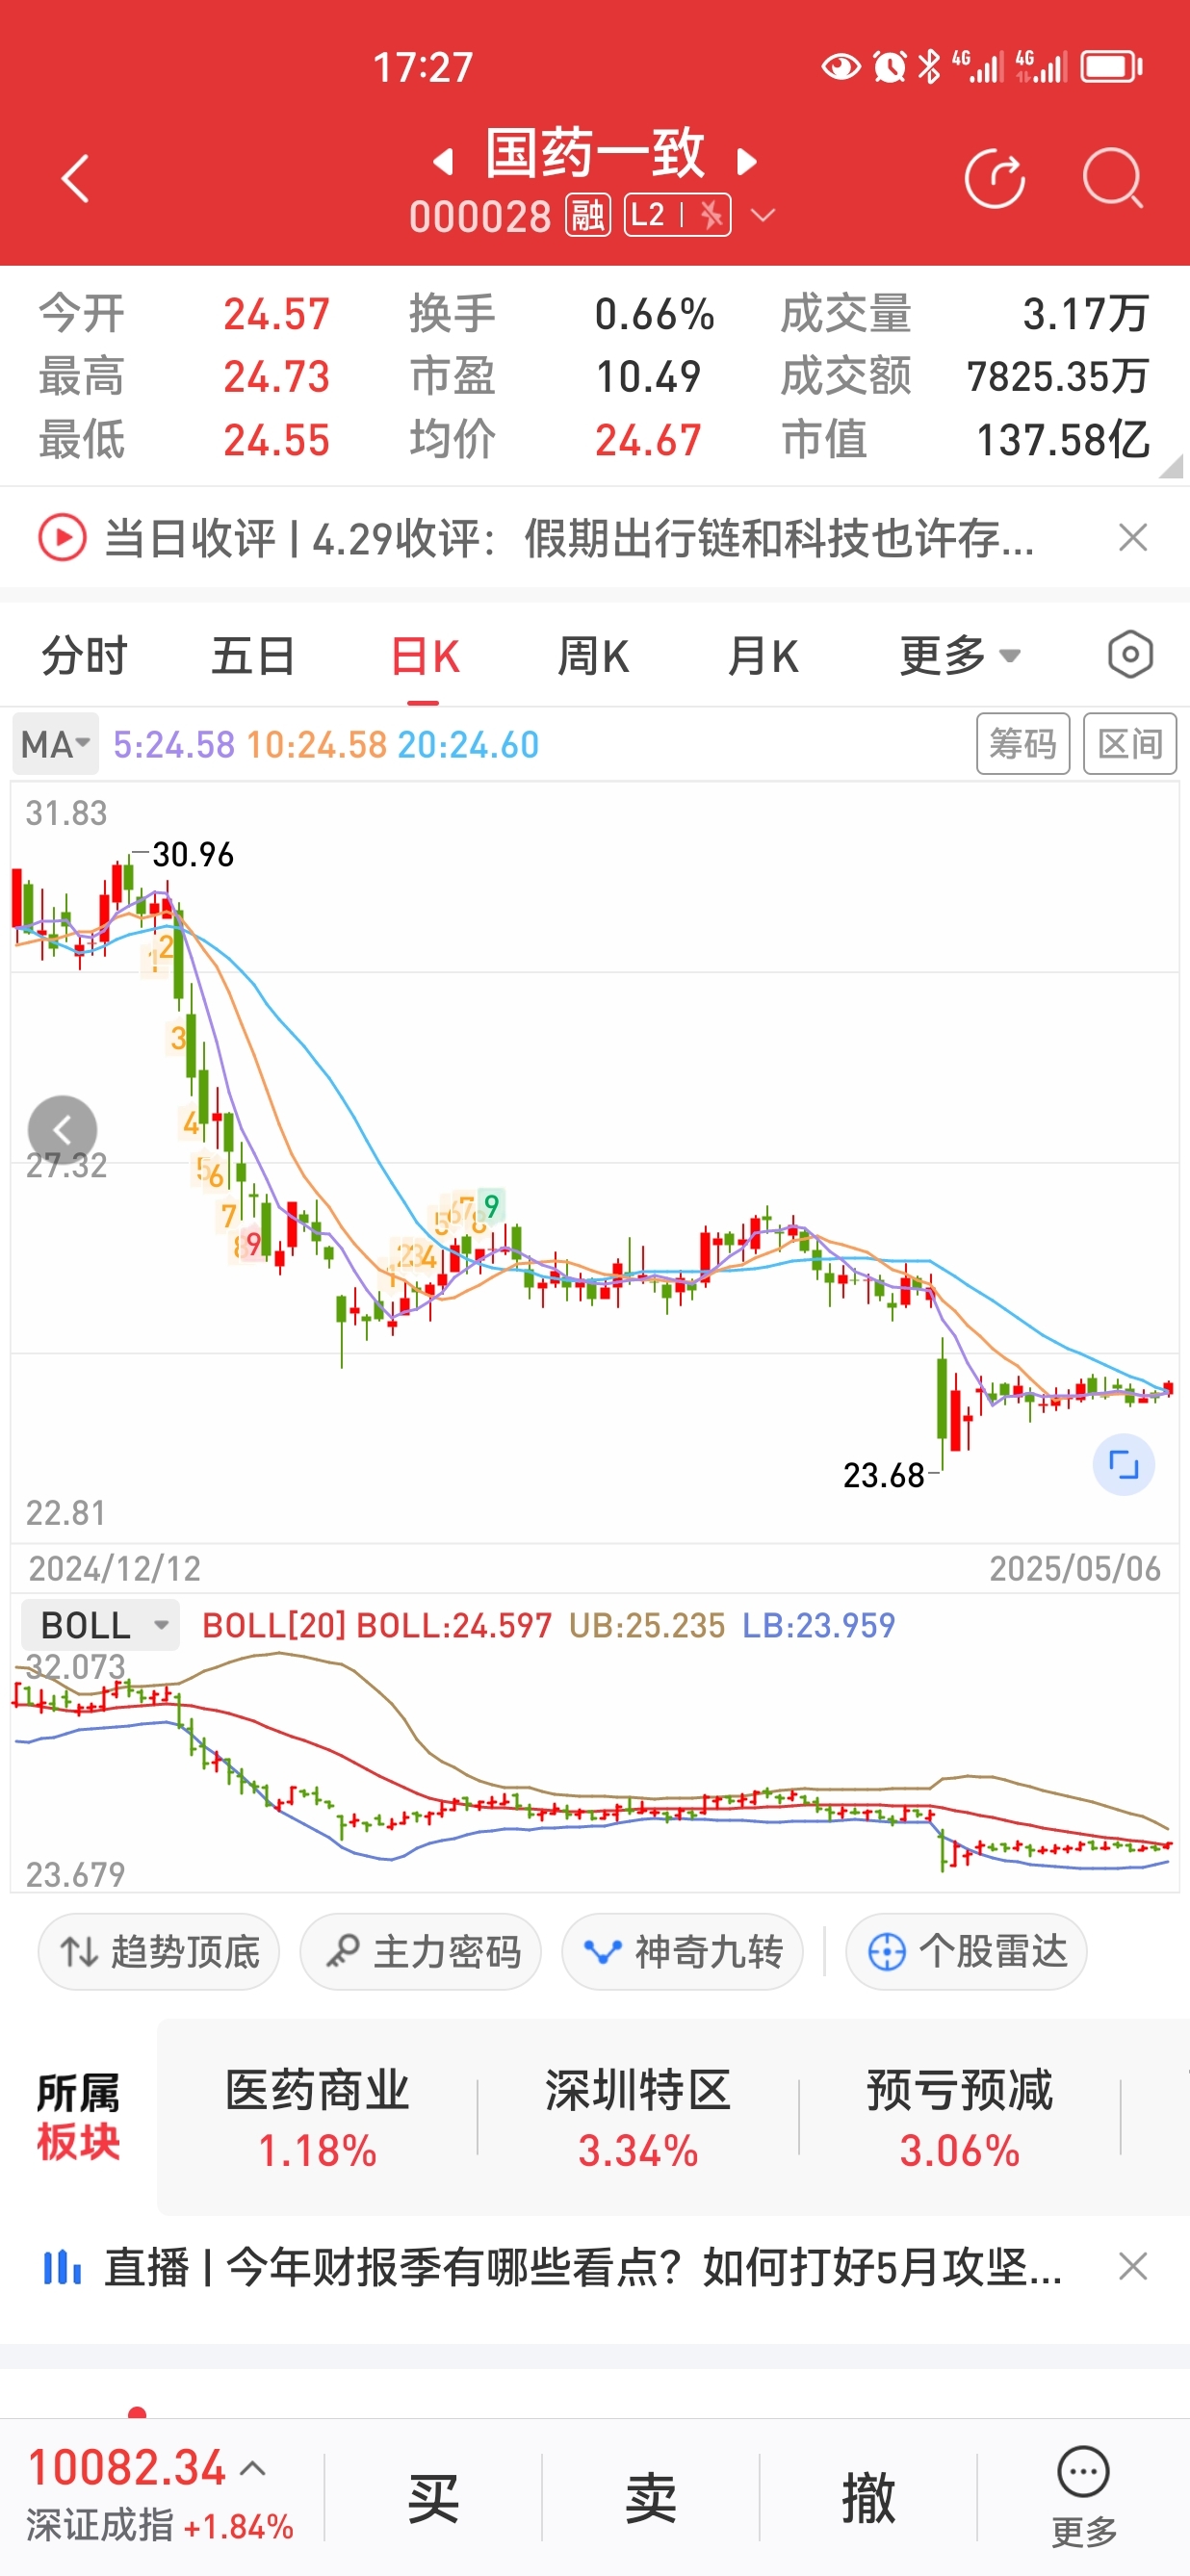Open 预亏预减 sector 3.06%

point(959,2118)
